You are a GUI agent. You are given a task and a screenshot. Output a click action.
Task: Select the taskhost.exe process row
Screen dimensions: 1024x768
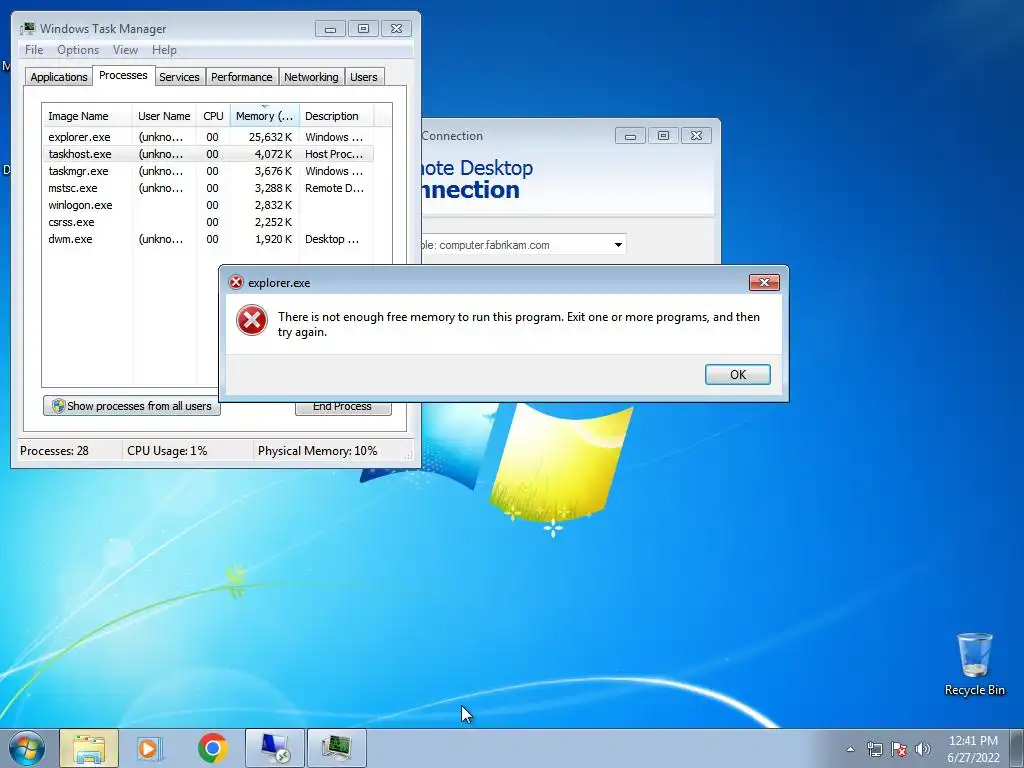pyautogui.click(x=208, y=154)
